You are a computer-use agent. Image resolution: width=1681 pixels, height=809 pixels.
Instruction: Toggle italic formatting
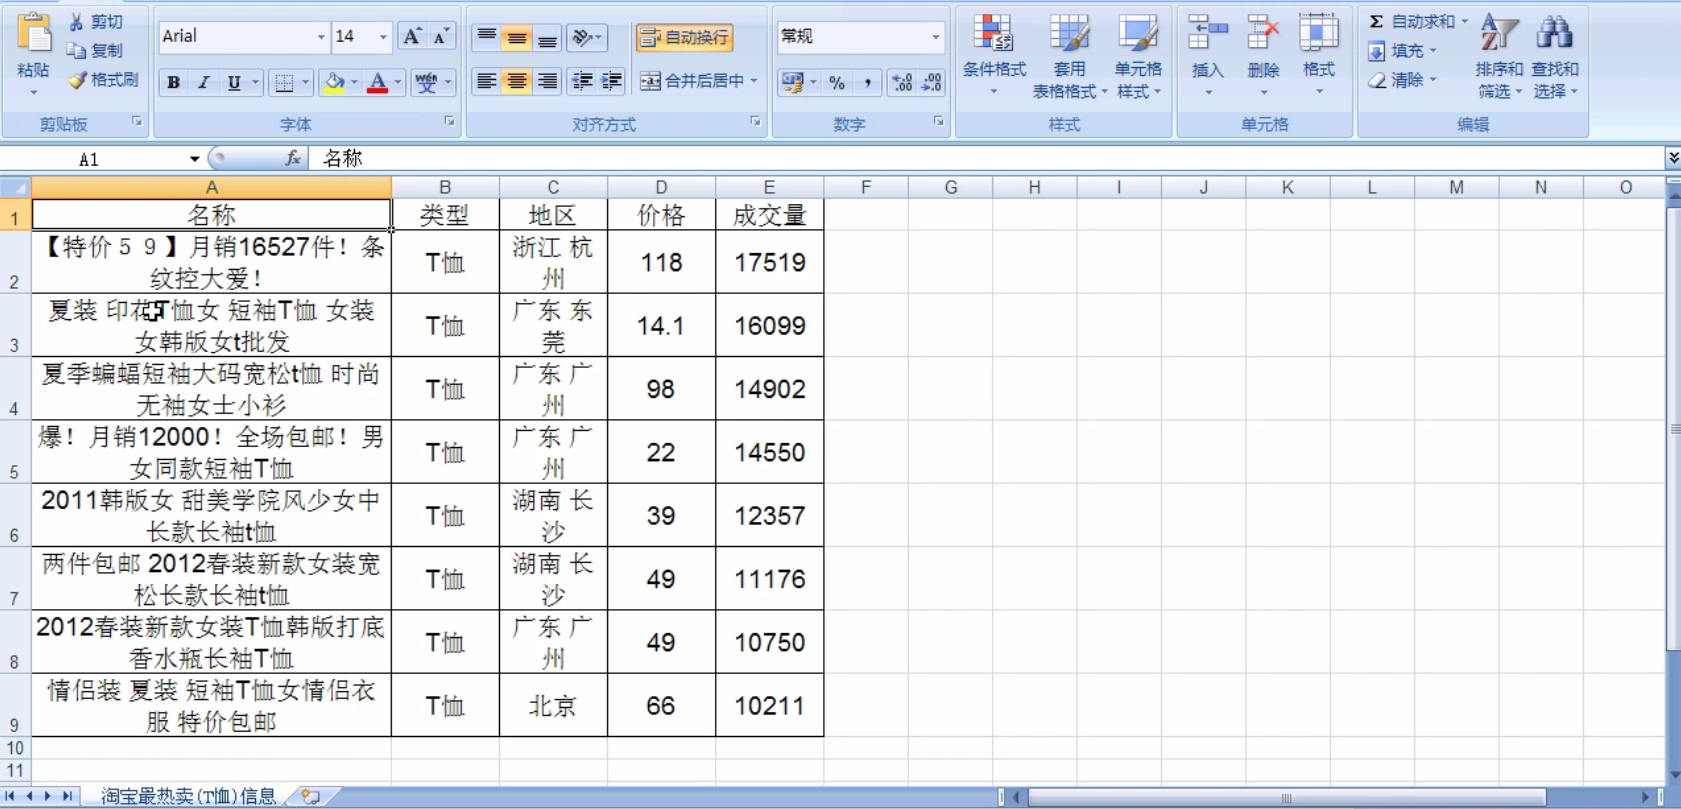pos(204,83)
